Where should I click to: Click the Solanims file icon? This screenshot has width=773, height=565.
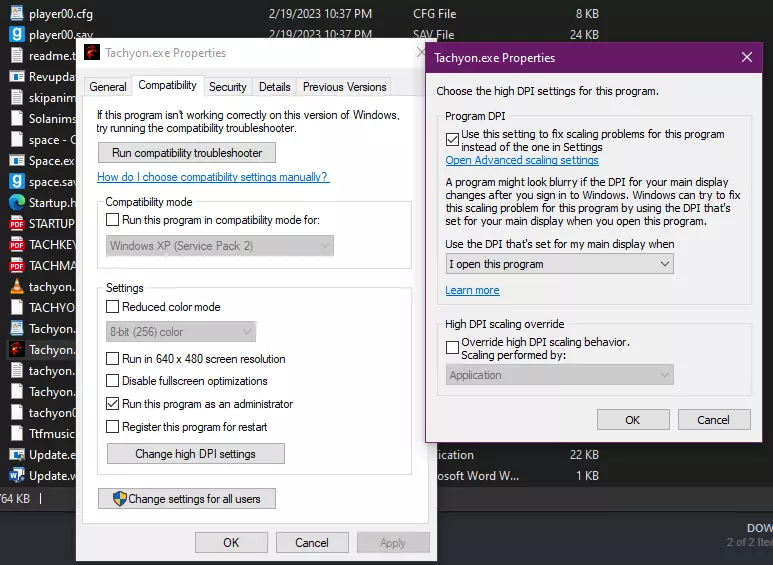click(17, 118)
